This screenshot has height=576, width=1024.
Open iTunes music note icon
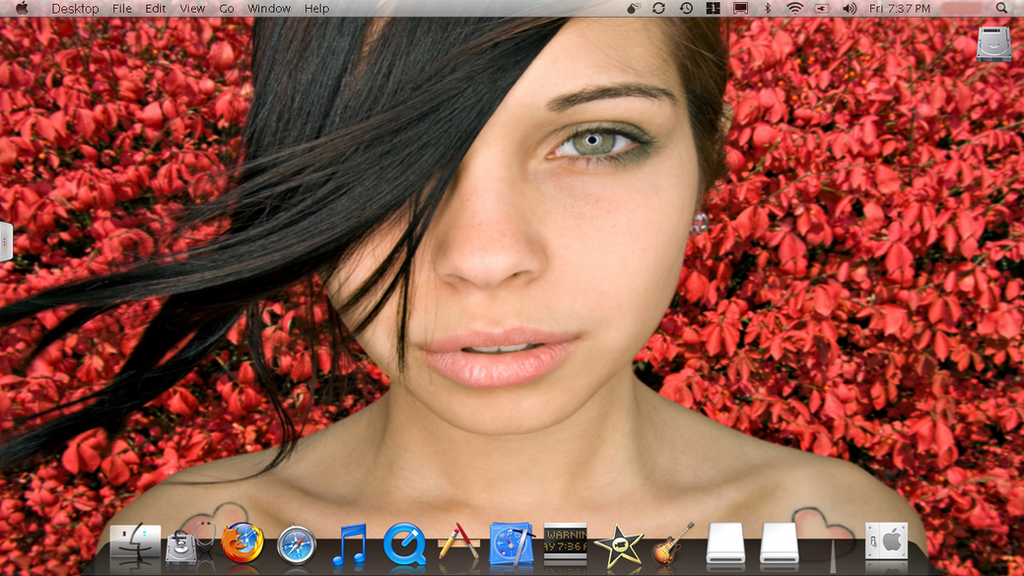[350, 544]
